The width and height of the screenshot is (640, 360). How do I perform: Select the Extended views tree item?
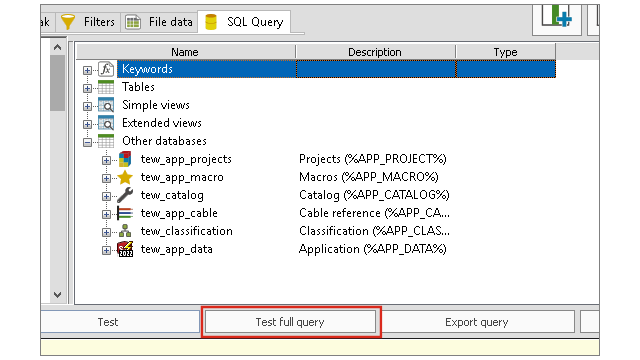(x=162, y=123)
